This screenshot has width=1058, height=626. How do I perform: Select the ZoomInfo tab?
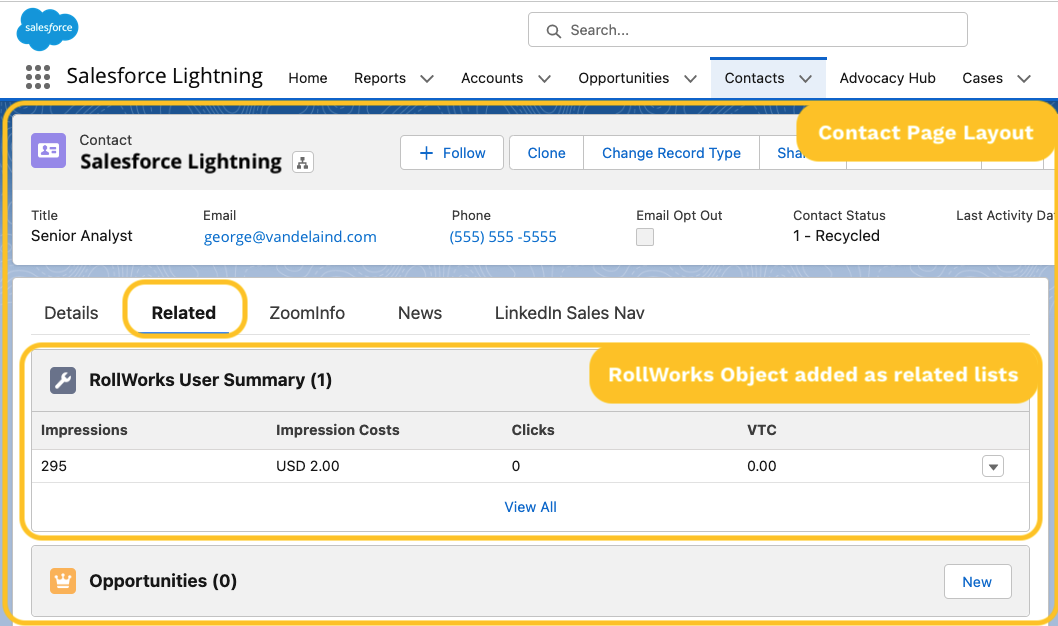307,312
